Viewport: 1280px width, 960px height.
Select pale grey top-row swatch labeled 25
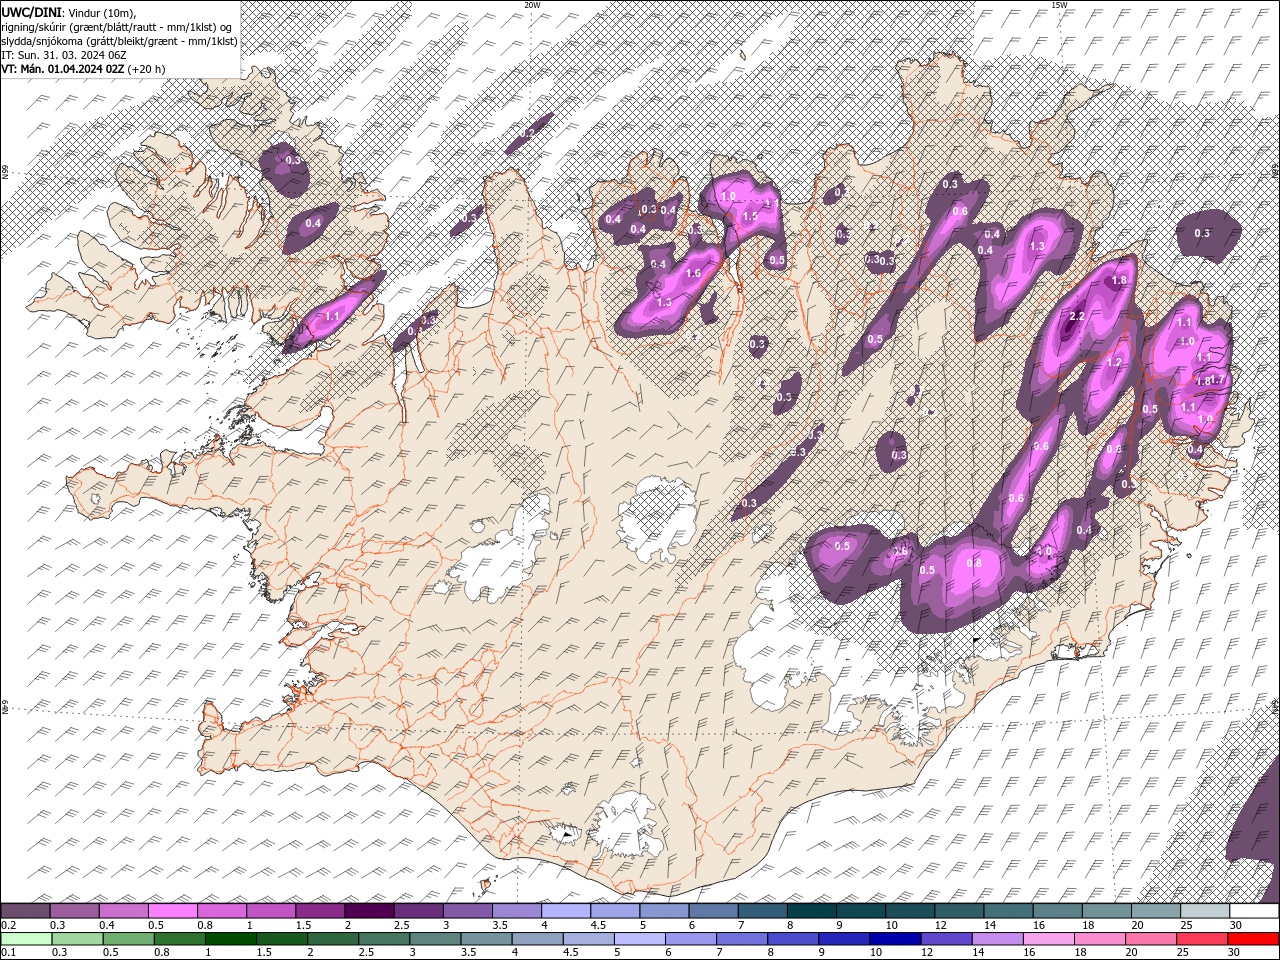click(x=1204, y=911)
